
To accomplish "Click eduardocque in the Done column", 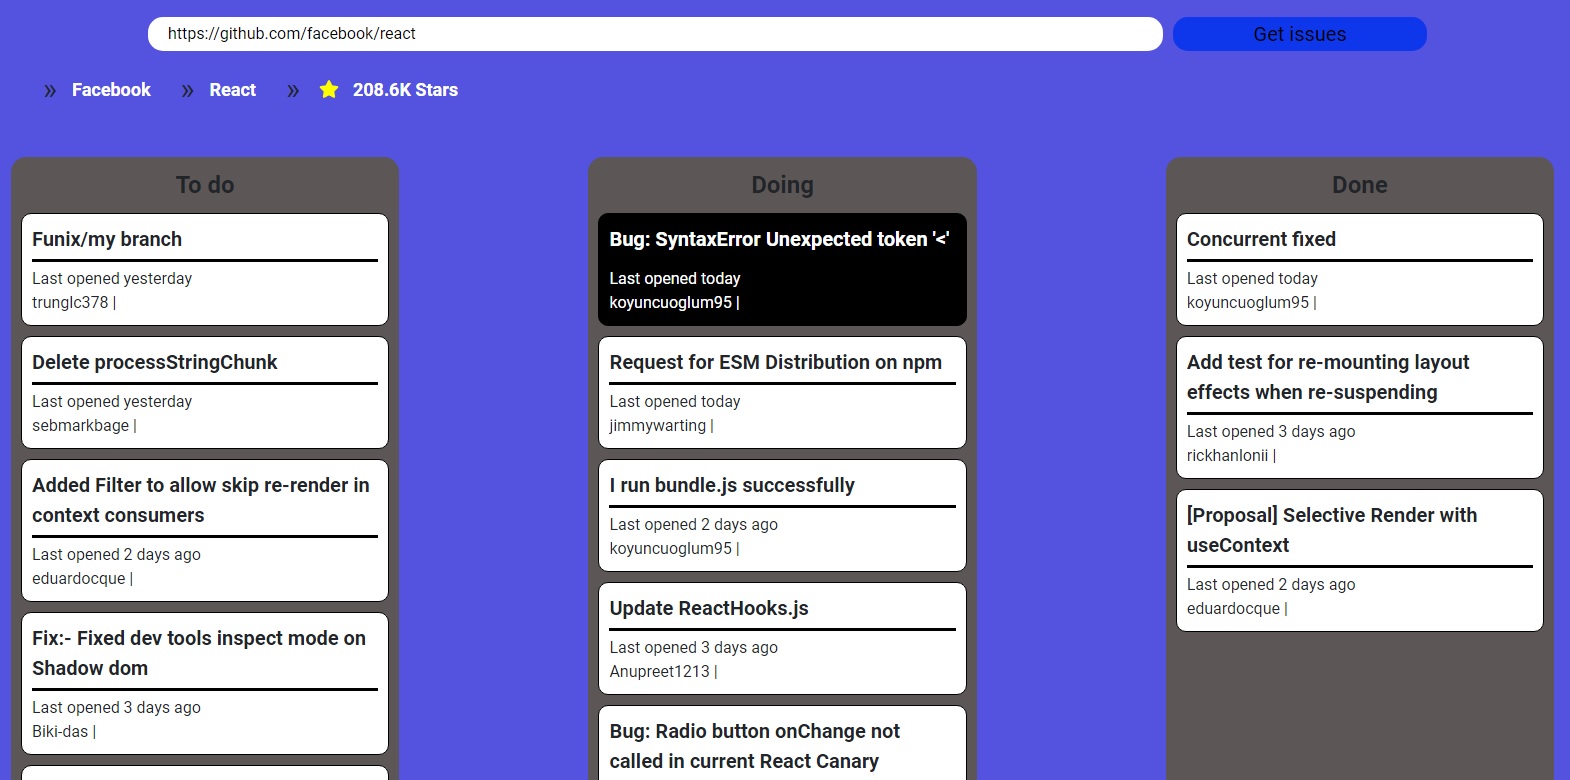I will (1233, 608).
